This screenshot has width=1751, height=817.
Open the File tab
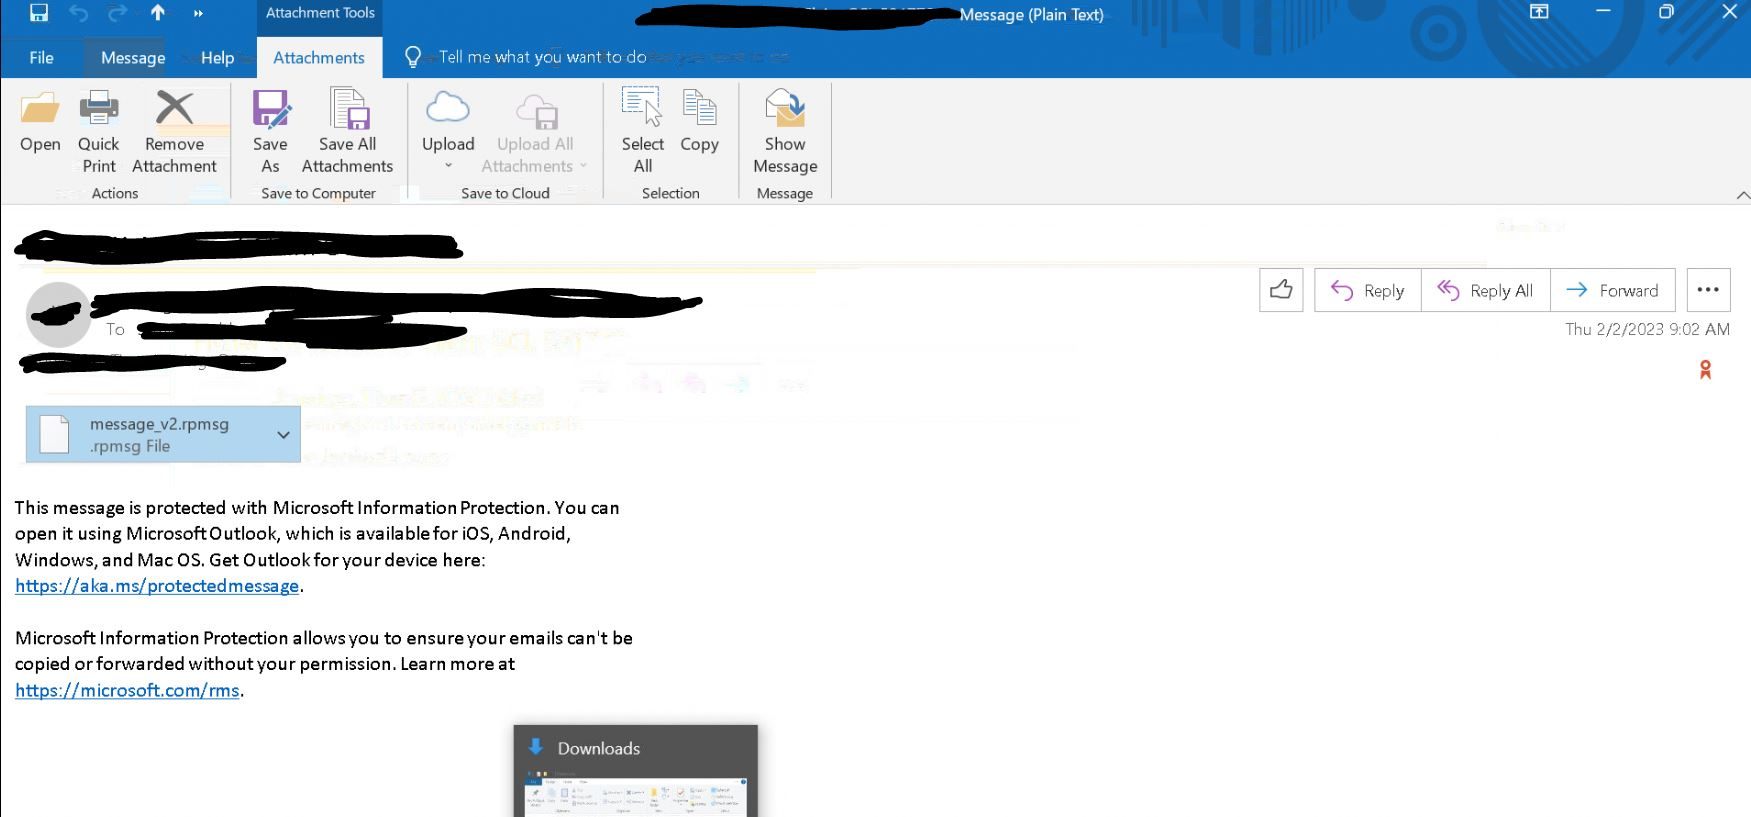(41, 58)
